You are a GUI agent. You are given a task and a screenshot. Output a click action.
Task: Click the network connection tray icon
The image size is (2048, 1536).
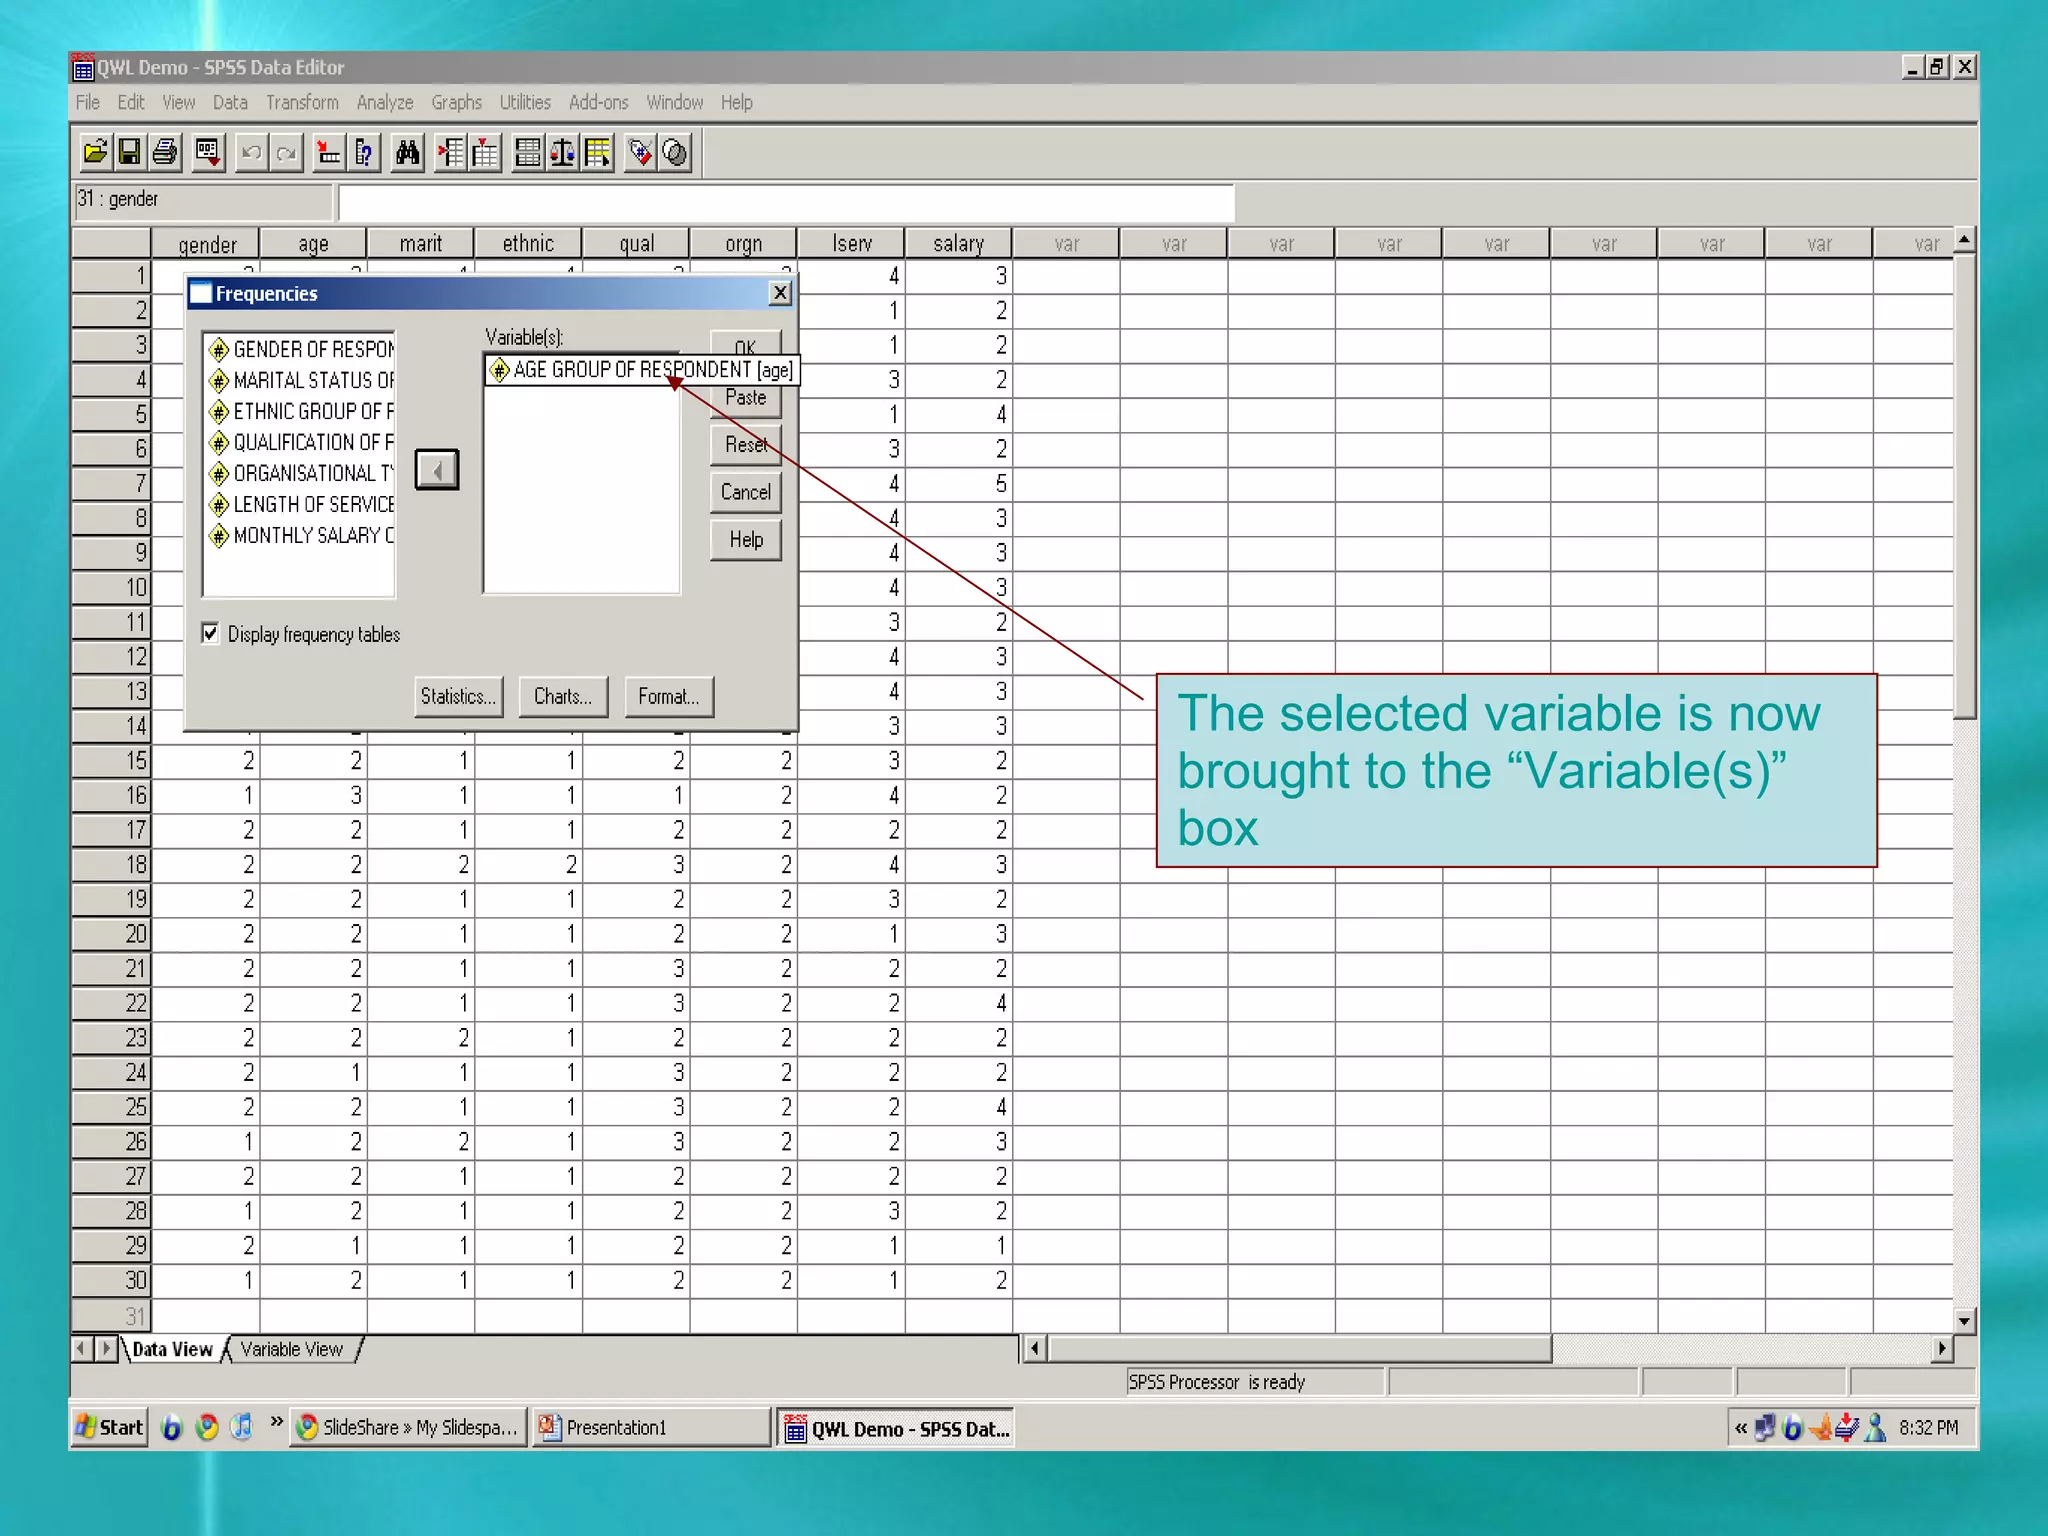coord(1765,1428)
